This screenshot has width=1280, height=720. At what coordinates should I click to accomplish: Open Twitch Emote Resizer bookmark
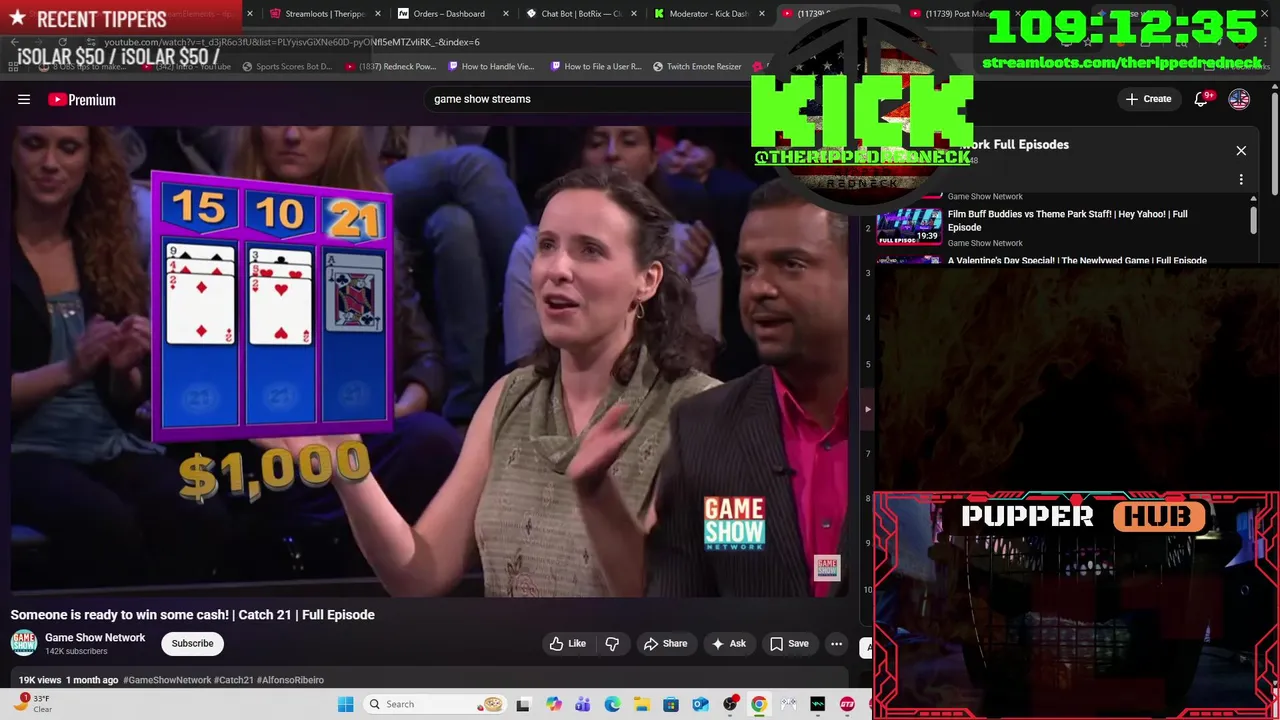pos(697,66)
